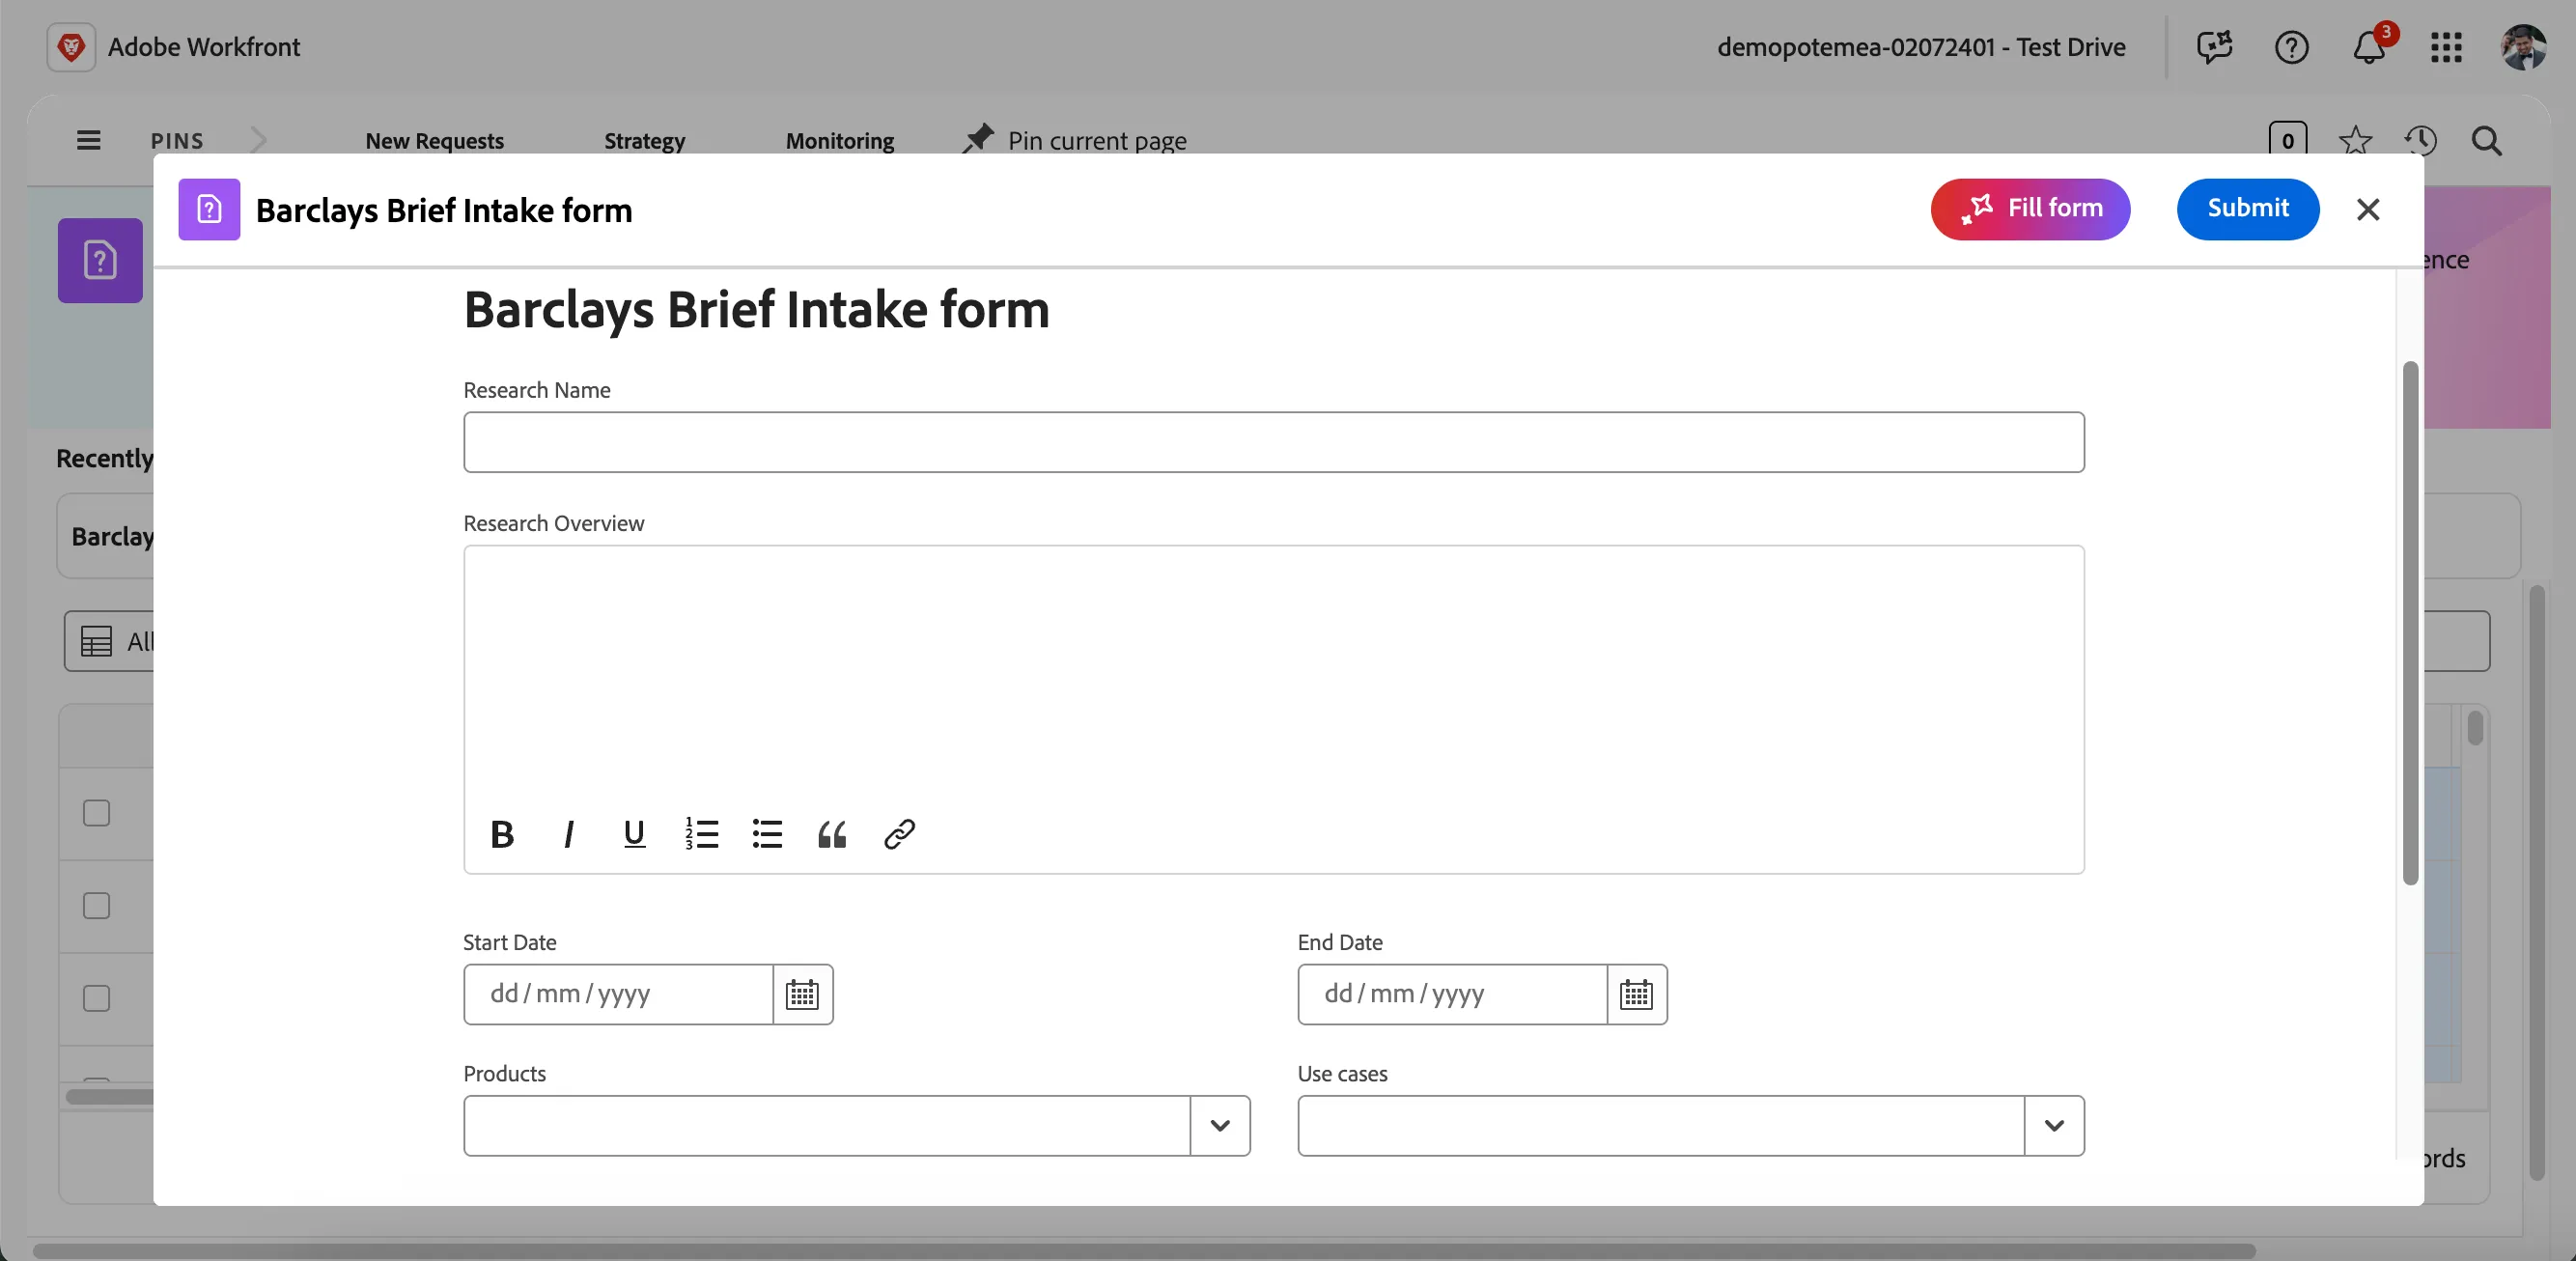Add a block quote
This screenshot has width=2576, height=1261.
tap(832, 834)
